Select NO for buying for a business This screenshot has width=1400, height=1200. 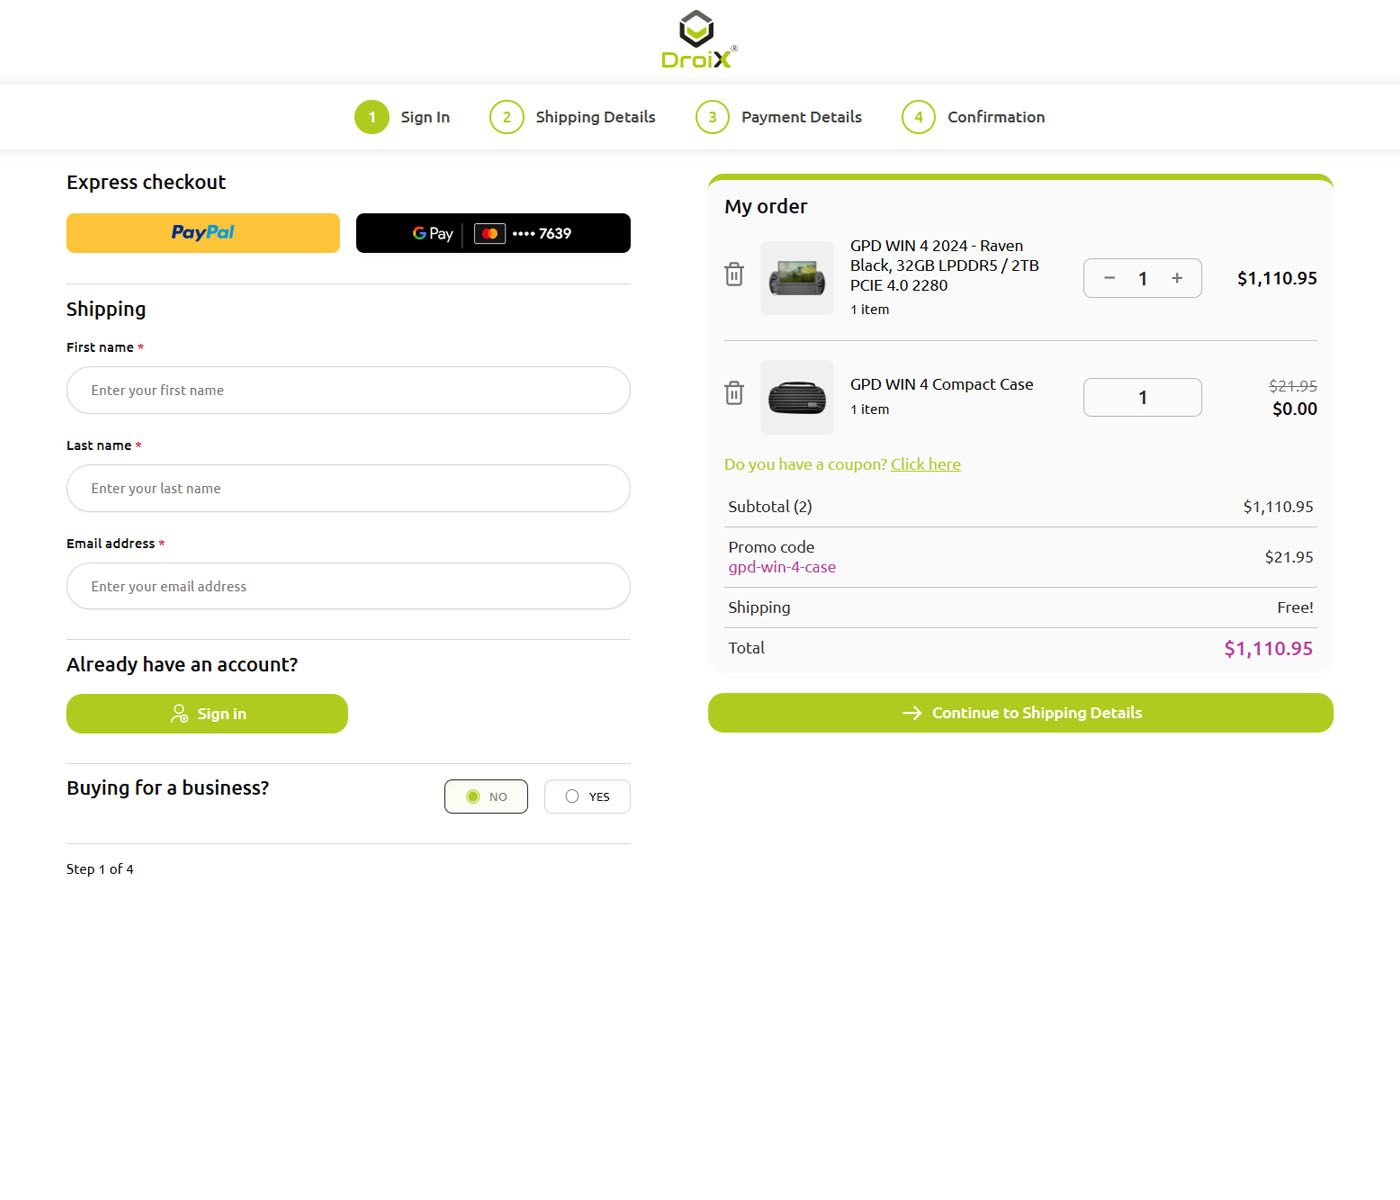[x=486, y=797]
